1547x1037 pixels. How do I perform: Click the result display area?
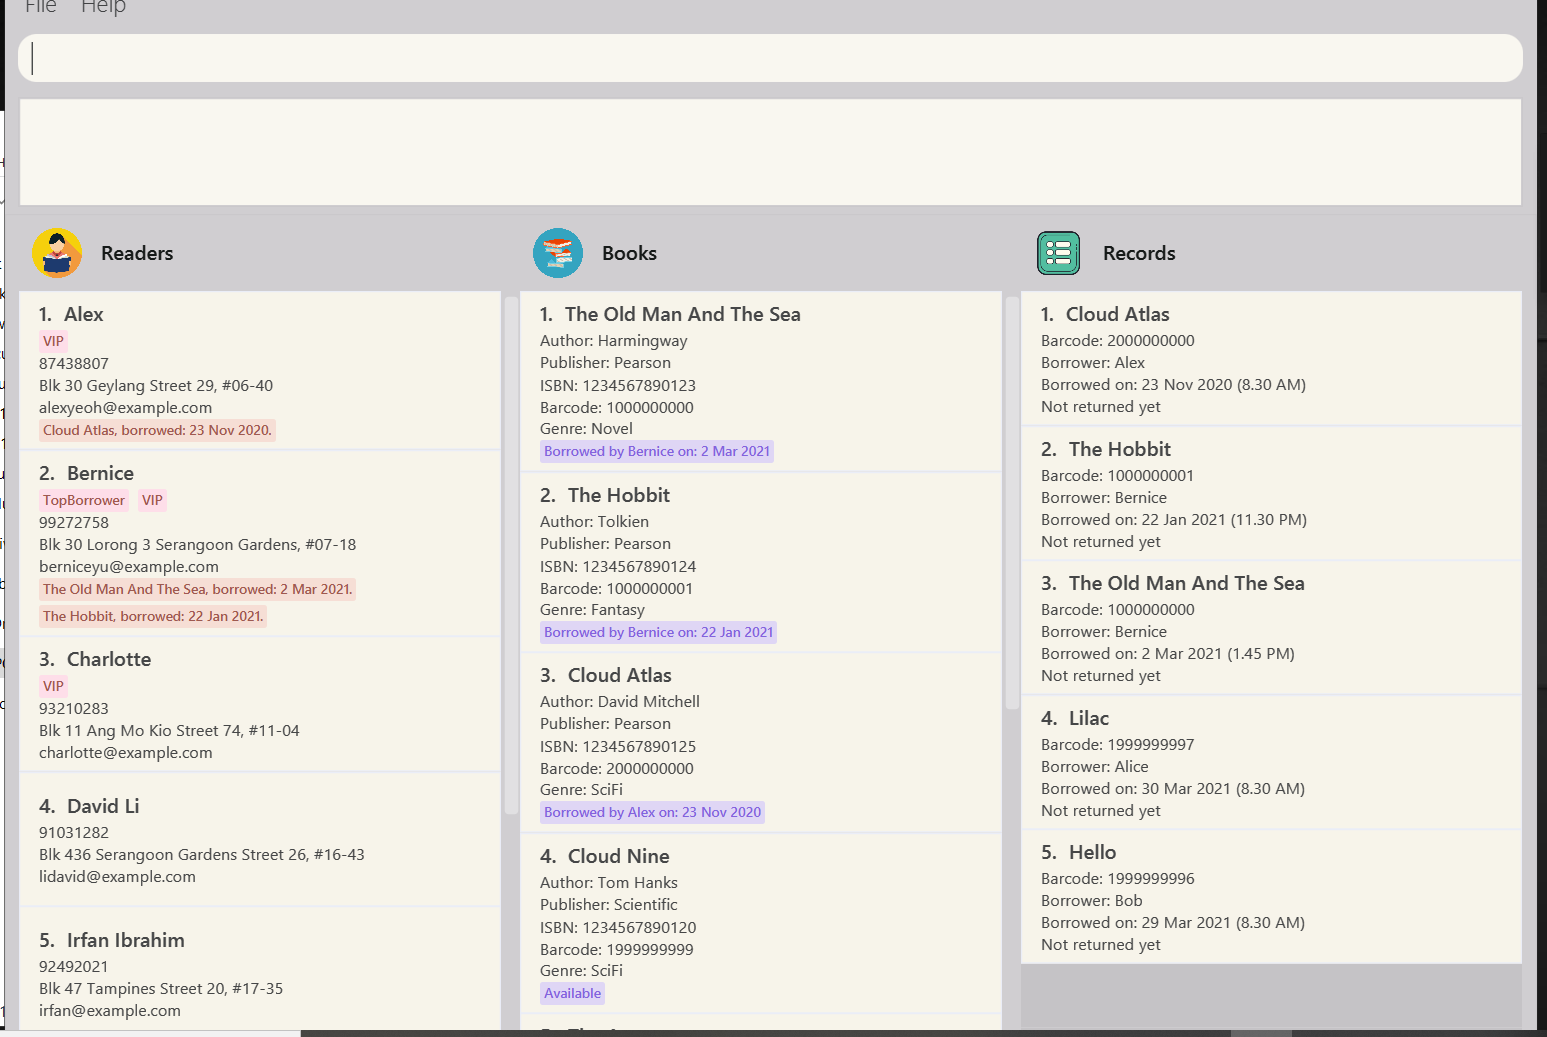click(770, 152)
